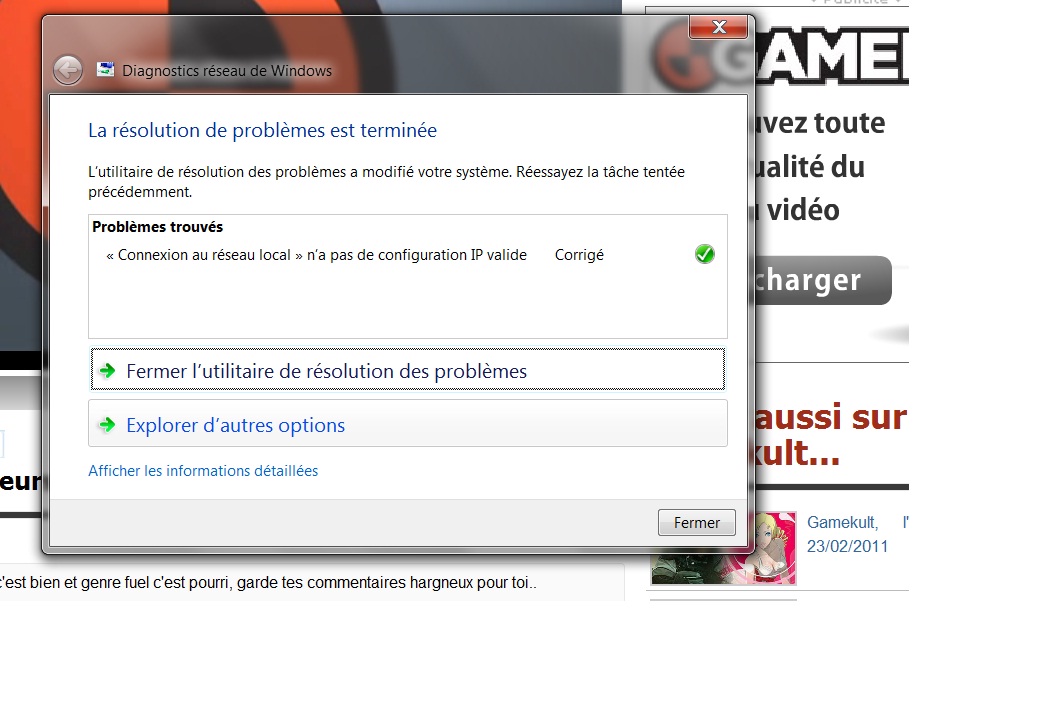The height and width of the screenshot is (728, 1055).
Task: Click the Problèmes trouvés list header
Action: click(x=156, y=227)
